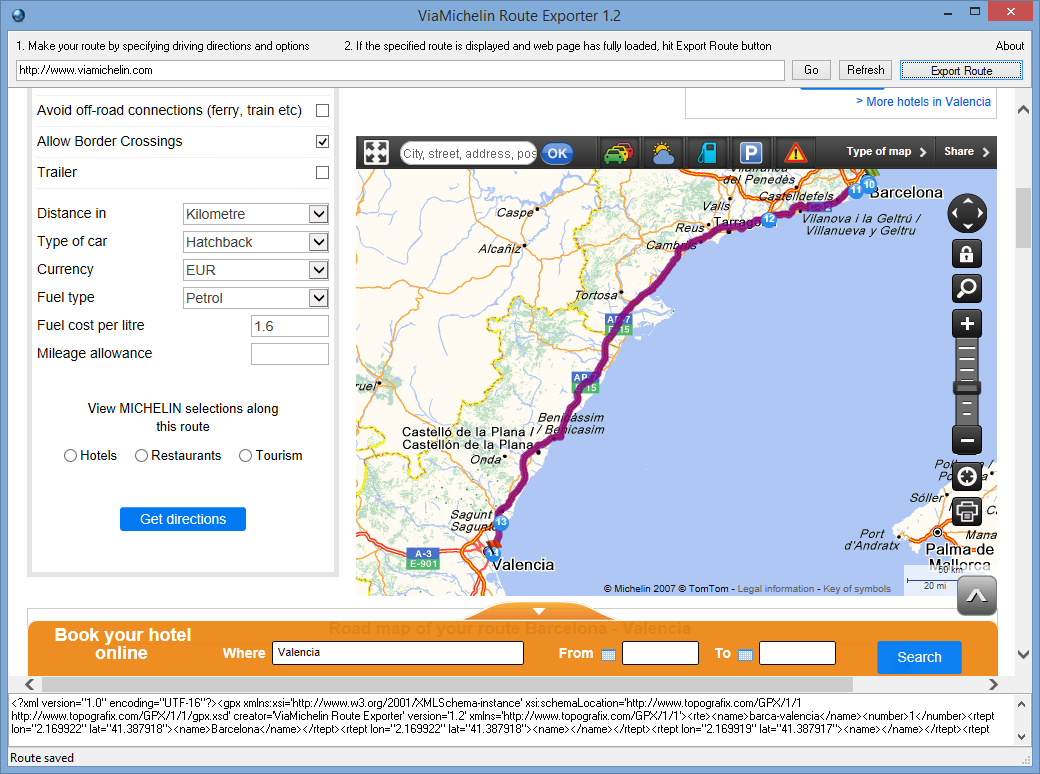Open the Type of map menu
The width and height of the screenshot is (1040, 774).
(887, 152)
